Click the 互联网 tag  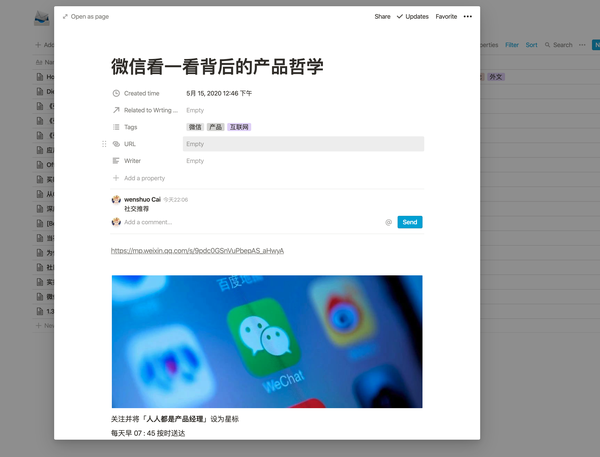(239, 127)
